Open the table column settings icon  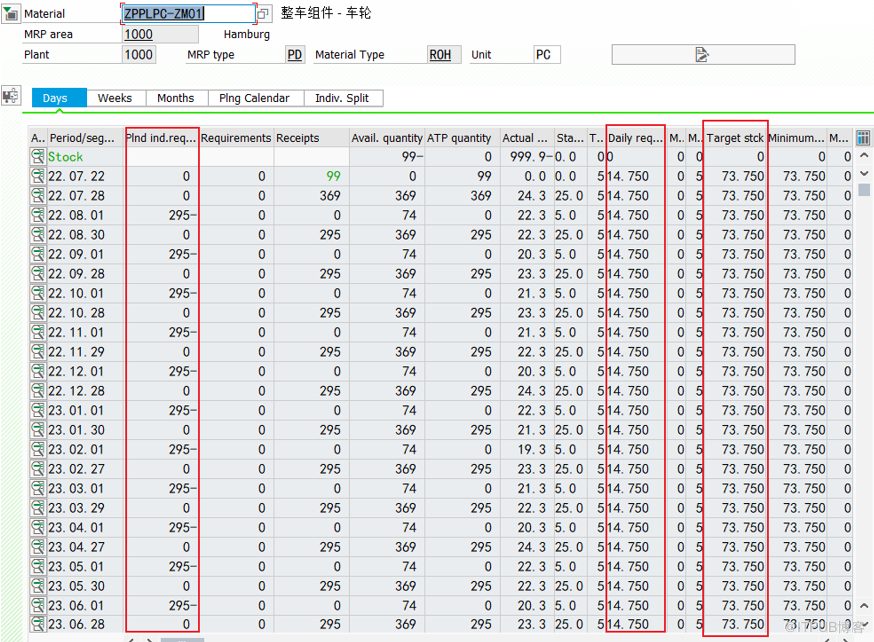(x=863, y=137)
